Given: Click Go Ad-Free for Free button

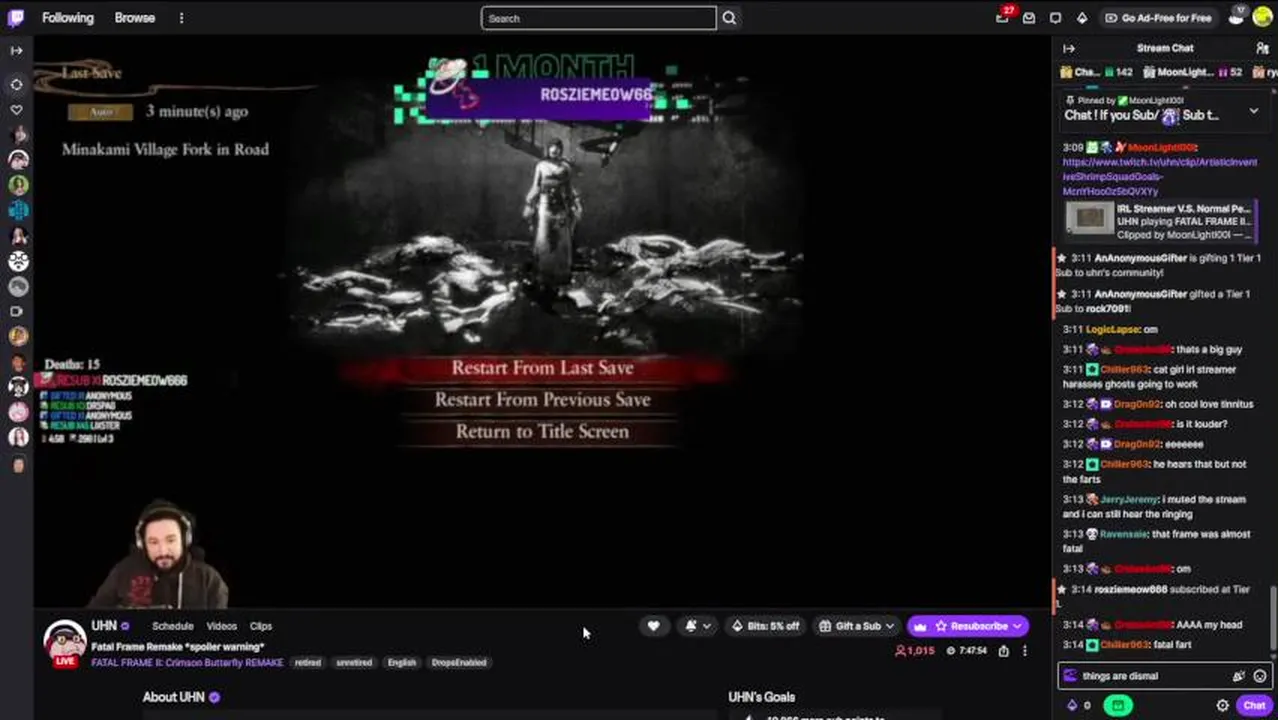Looking at the screenshot, I should point(1157,18).
